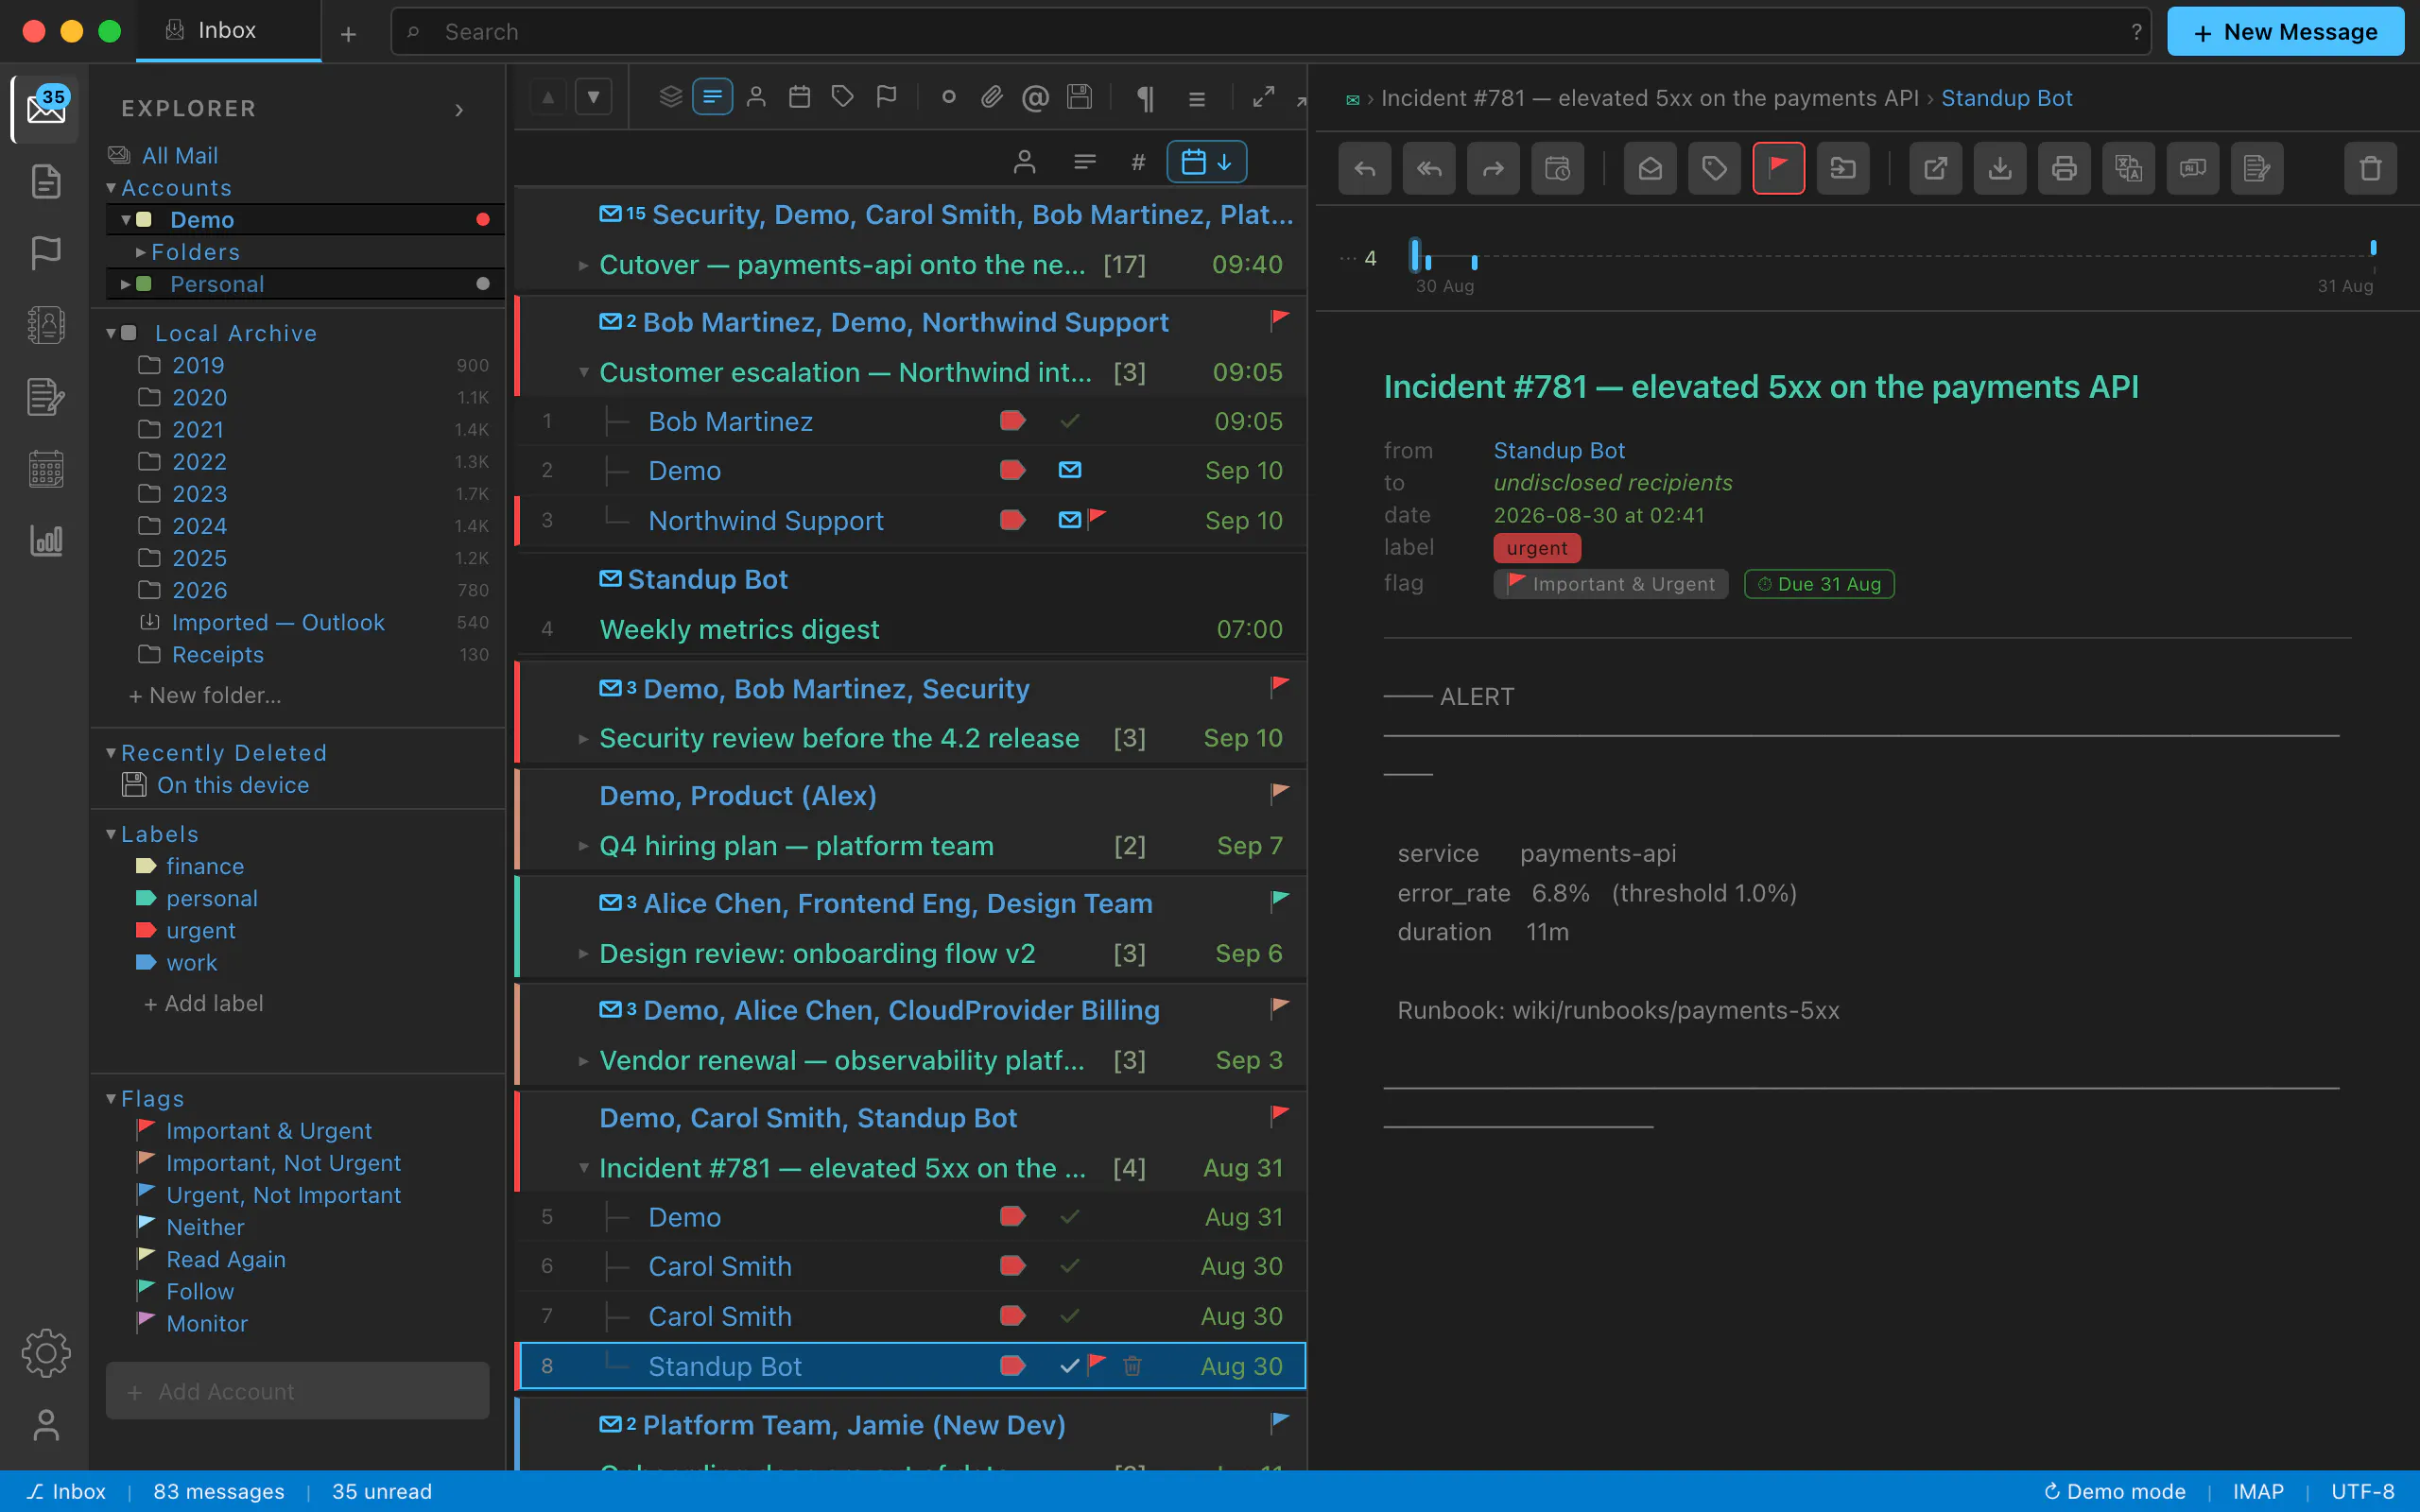Viewport: 2420px width, 1512px height.
Task: Toggle the red flag button in message toolbar
Action: [1778, 168]
